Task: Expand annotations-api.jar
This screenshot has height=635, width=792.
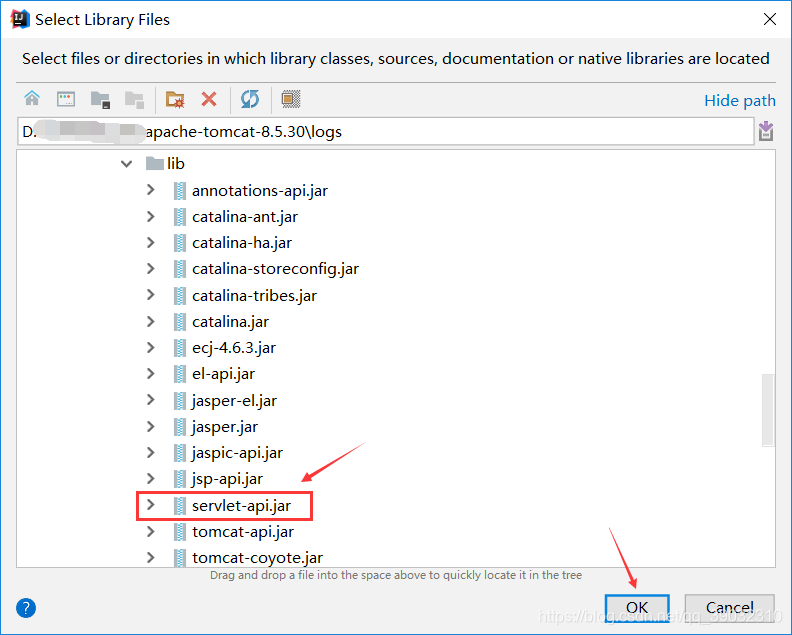Action: pos(151,190)
